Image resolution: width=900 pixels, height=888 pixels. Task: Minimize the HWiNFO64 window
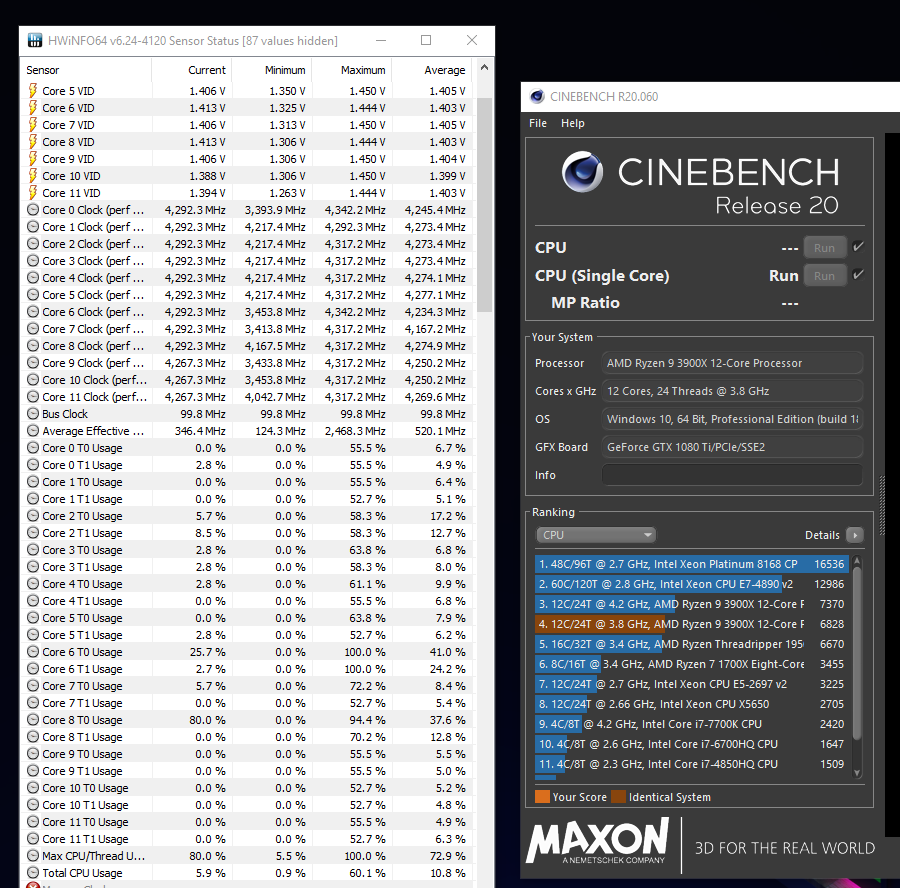pyautogui.click(x=381, y=40)
